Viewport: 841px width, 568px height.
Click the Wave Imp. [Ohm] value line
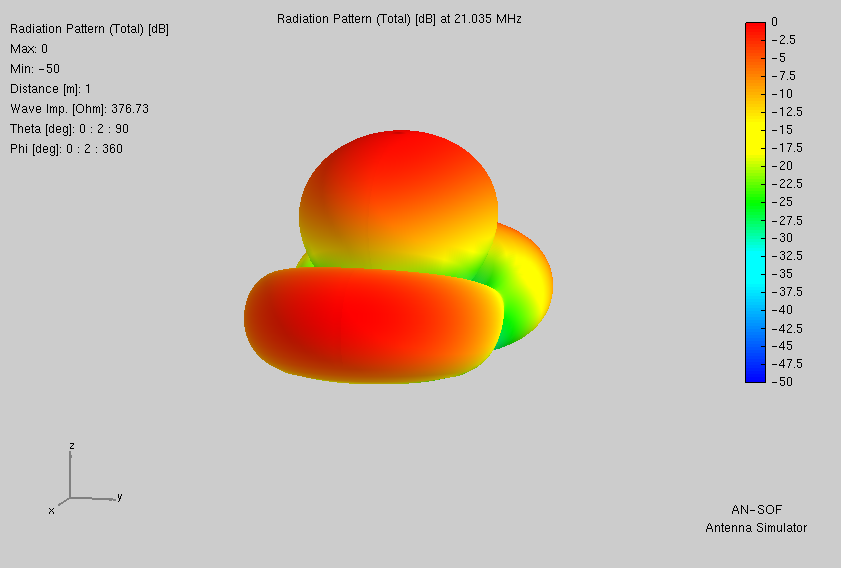click(79, 109)
